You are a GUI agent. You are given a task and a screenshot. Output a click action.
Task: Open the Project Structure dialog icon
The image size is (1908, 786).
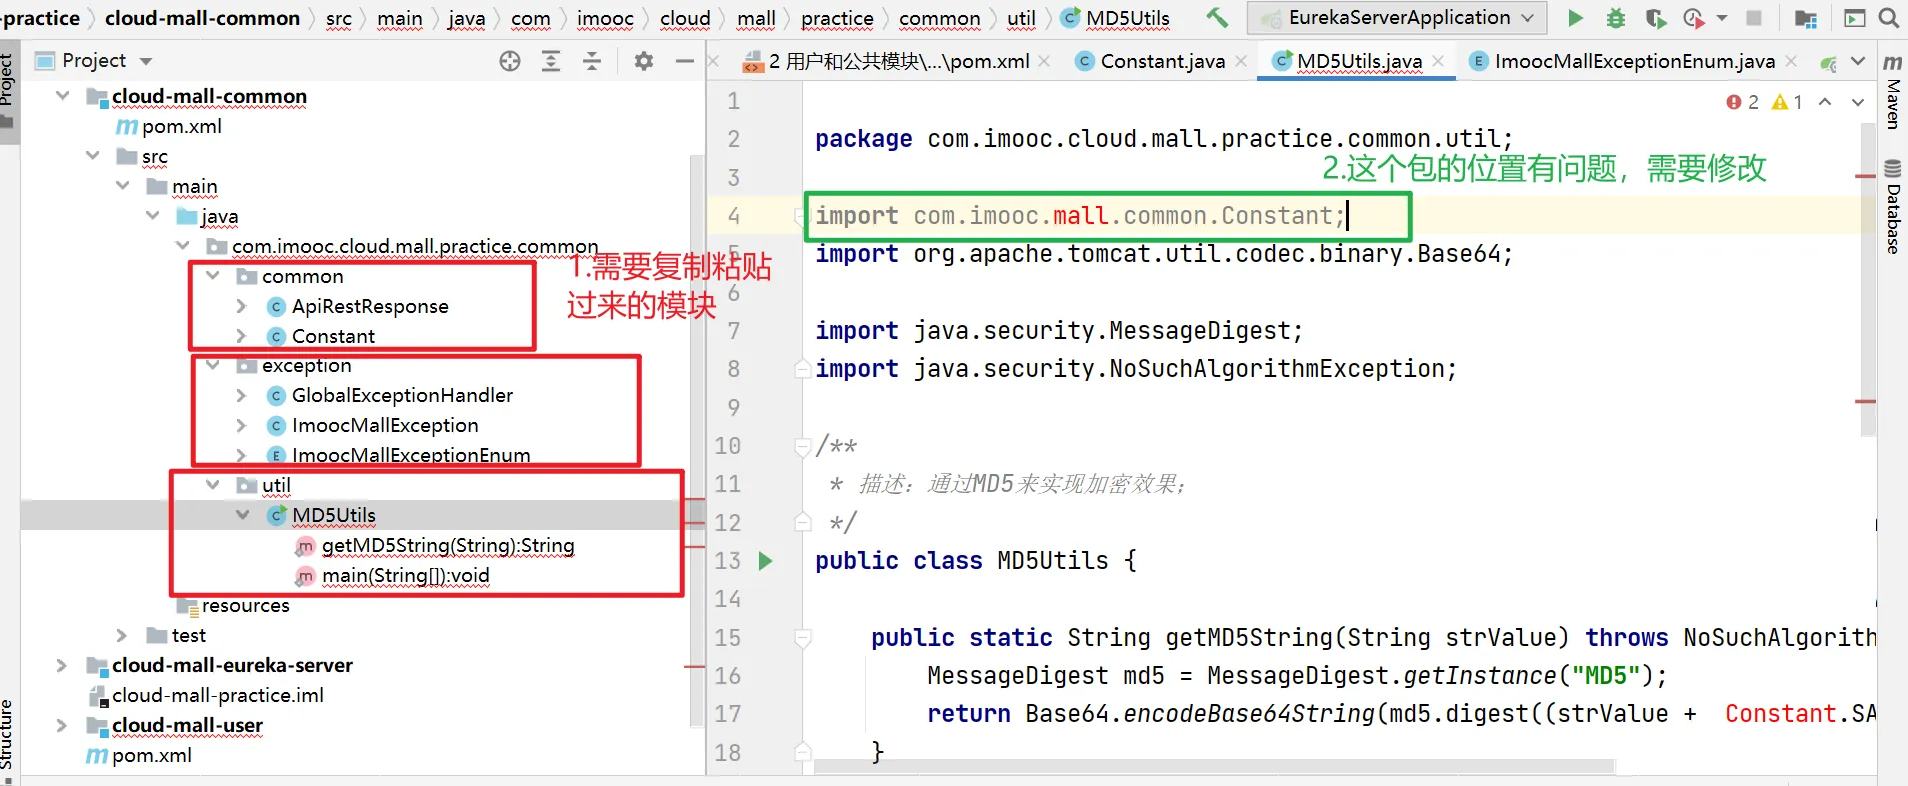pos(1805,18)
